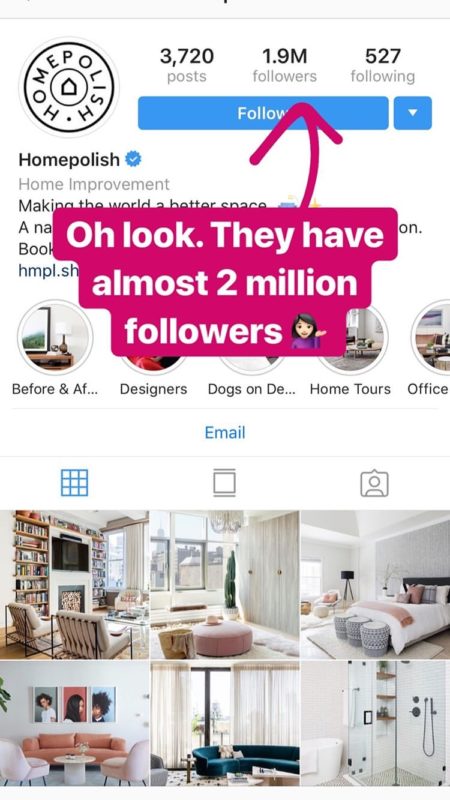450x800 pixels.
Task: Open the bedroom with pink throw post
Action: pos(376,585)
